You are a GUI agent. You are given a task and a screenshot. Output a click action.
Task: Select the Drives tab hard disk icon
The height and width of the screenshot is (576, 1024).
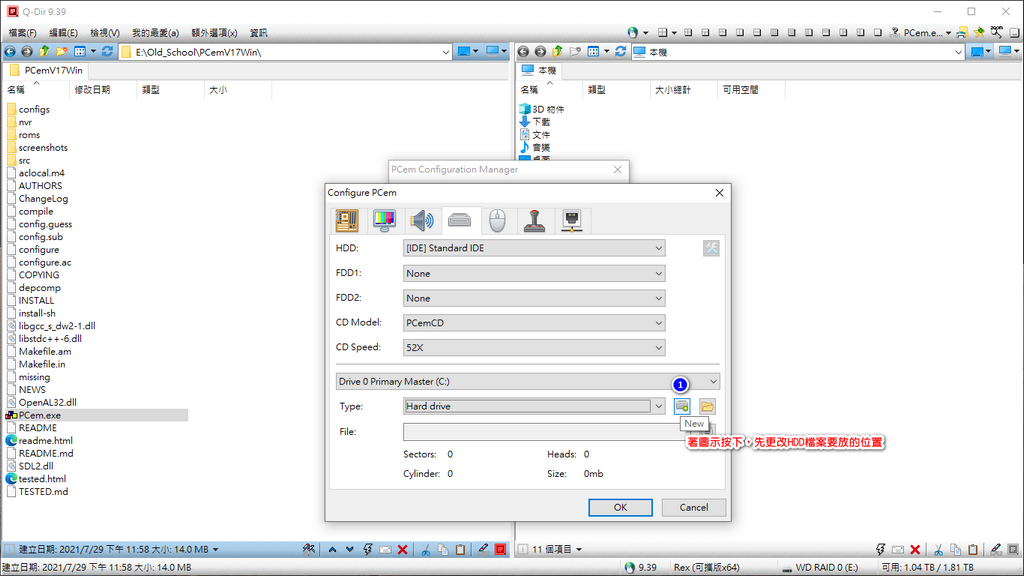coord(460,221)
